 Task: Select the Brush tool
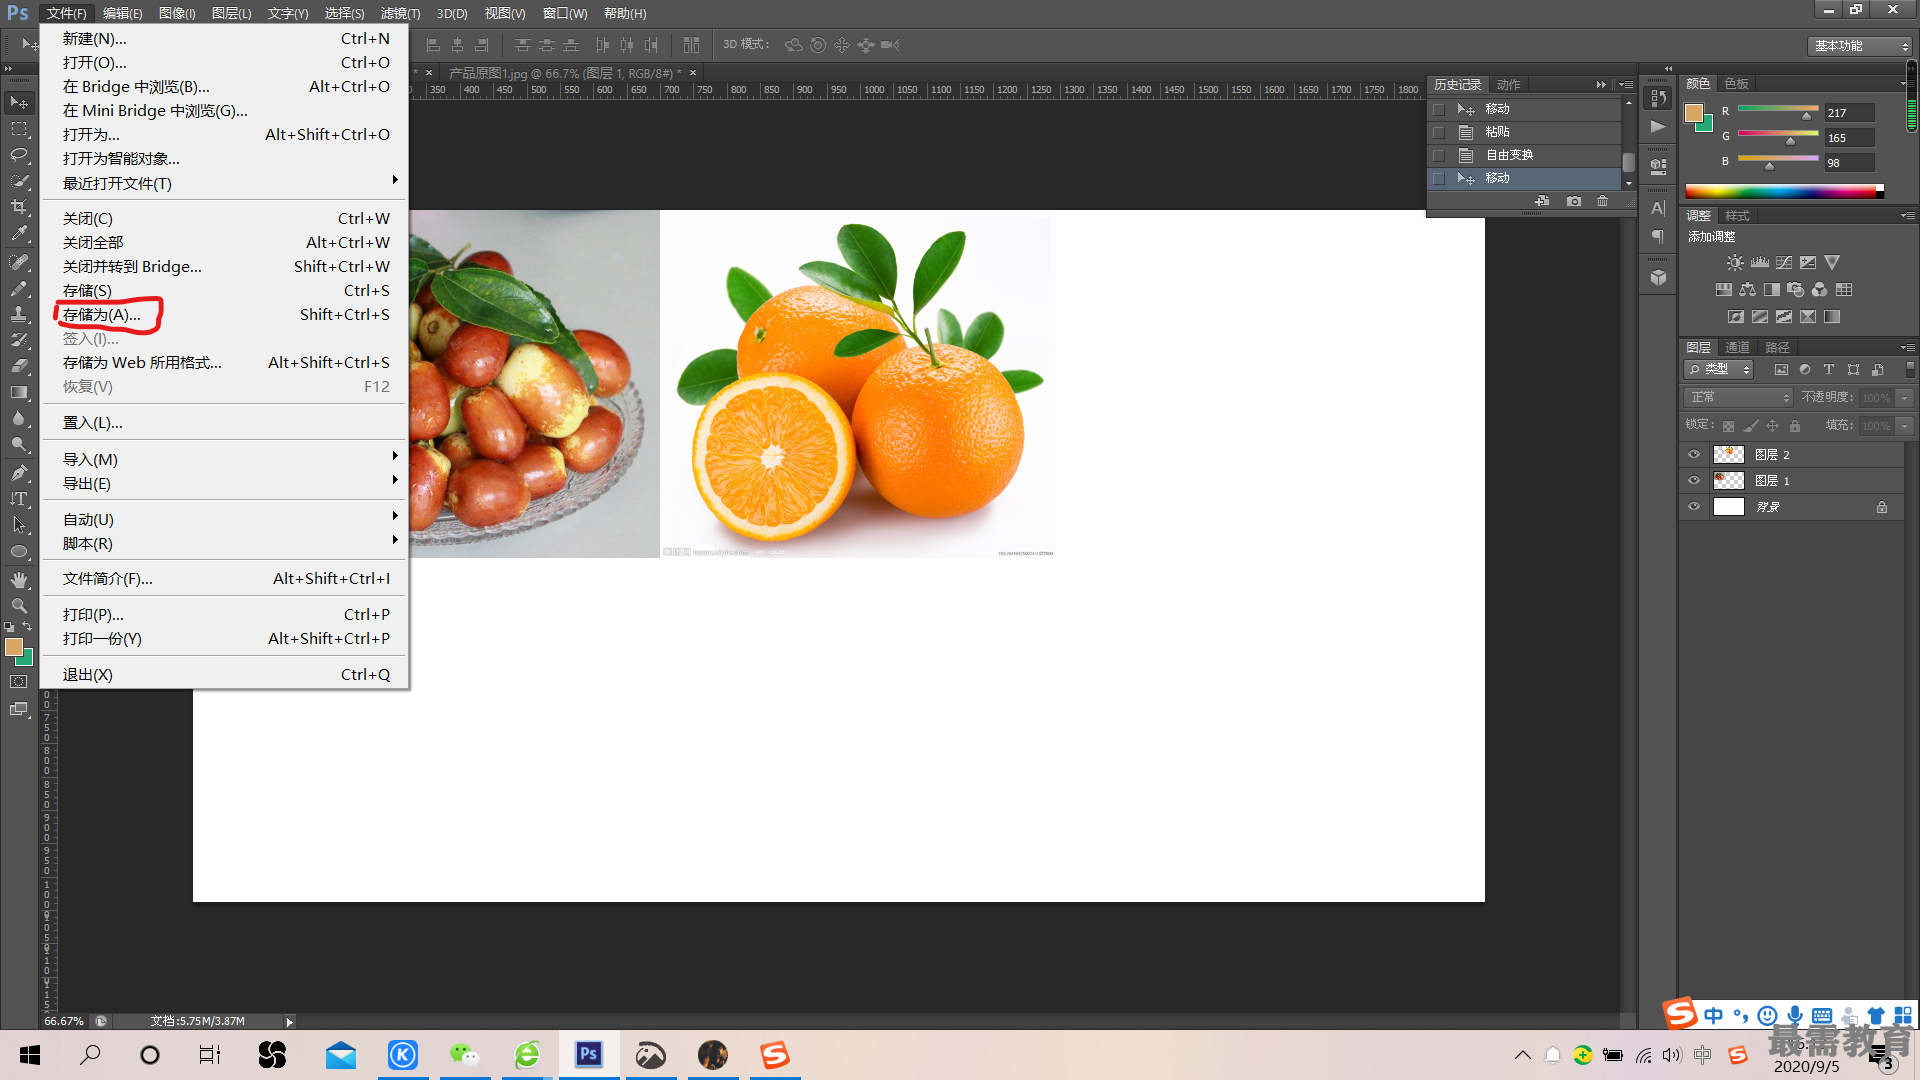[x=19, y=288]
